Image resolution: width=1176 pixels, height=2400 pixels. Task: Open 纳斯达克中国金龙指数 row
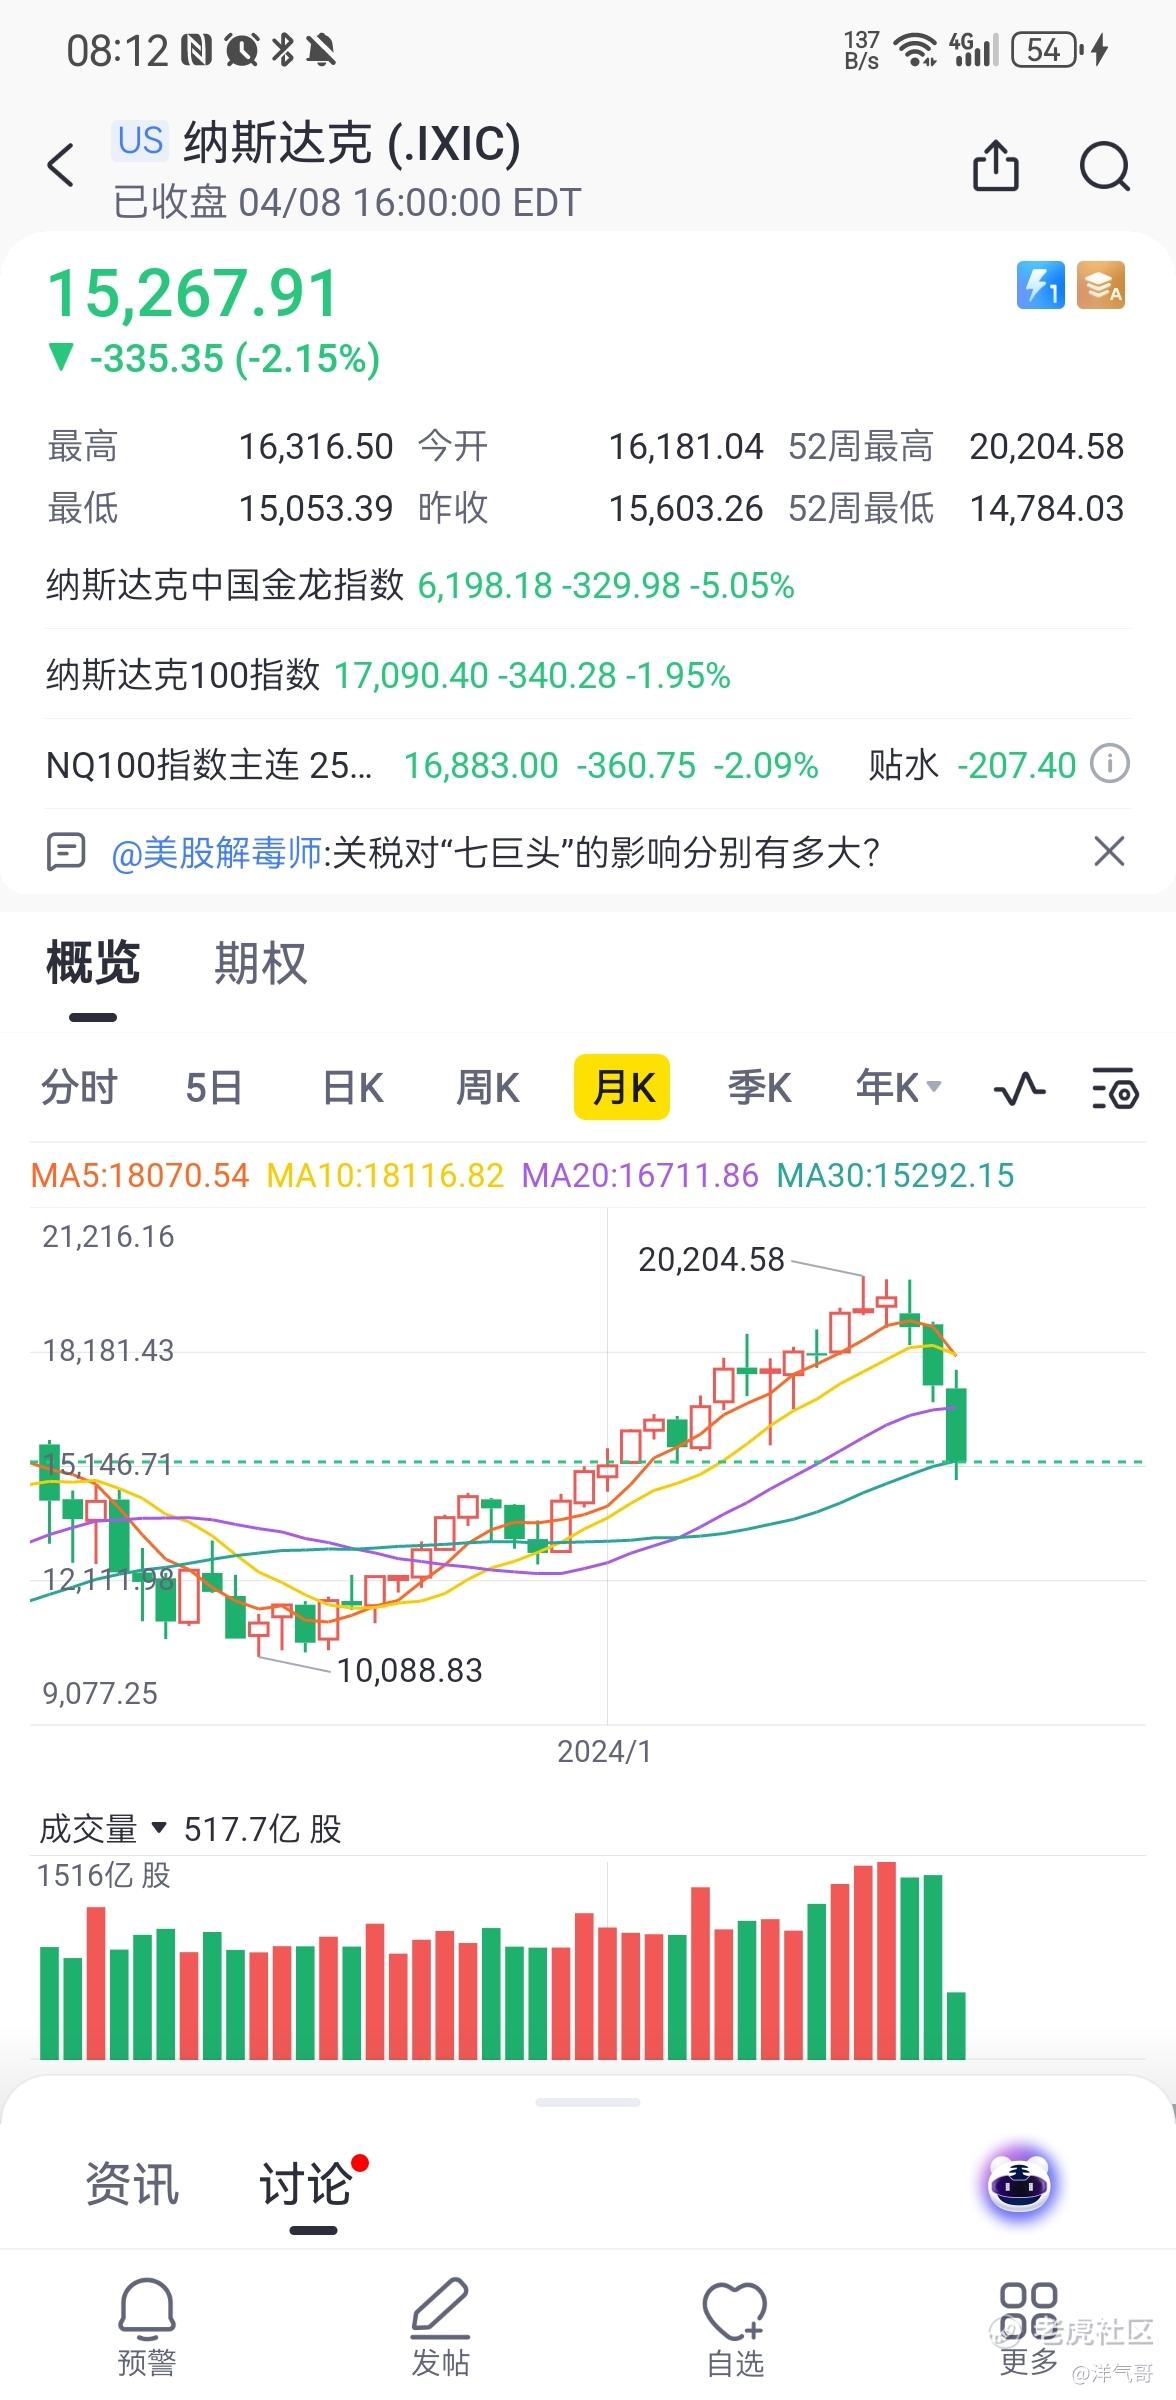click(x=587, y=585)
